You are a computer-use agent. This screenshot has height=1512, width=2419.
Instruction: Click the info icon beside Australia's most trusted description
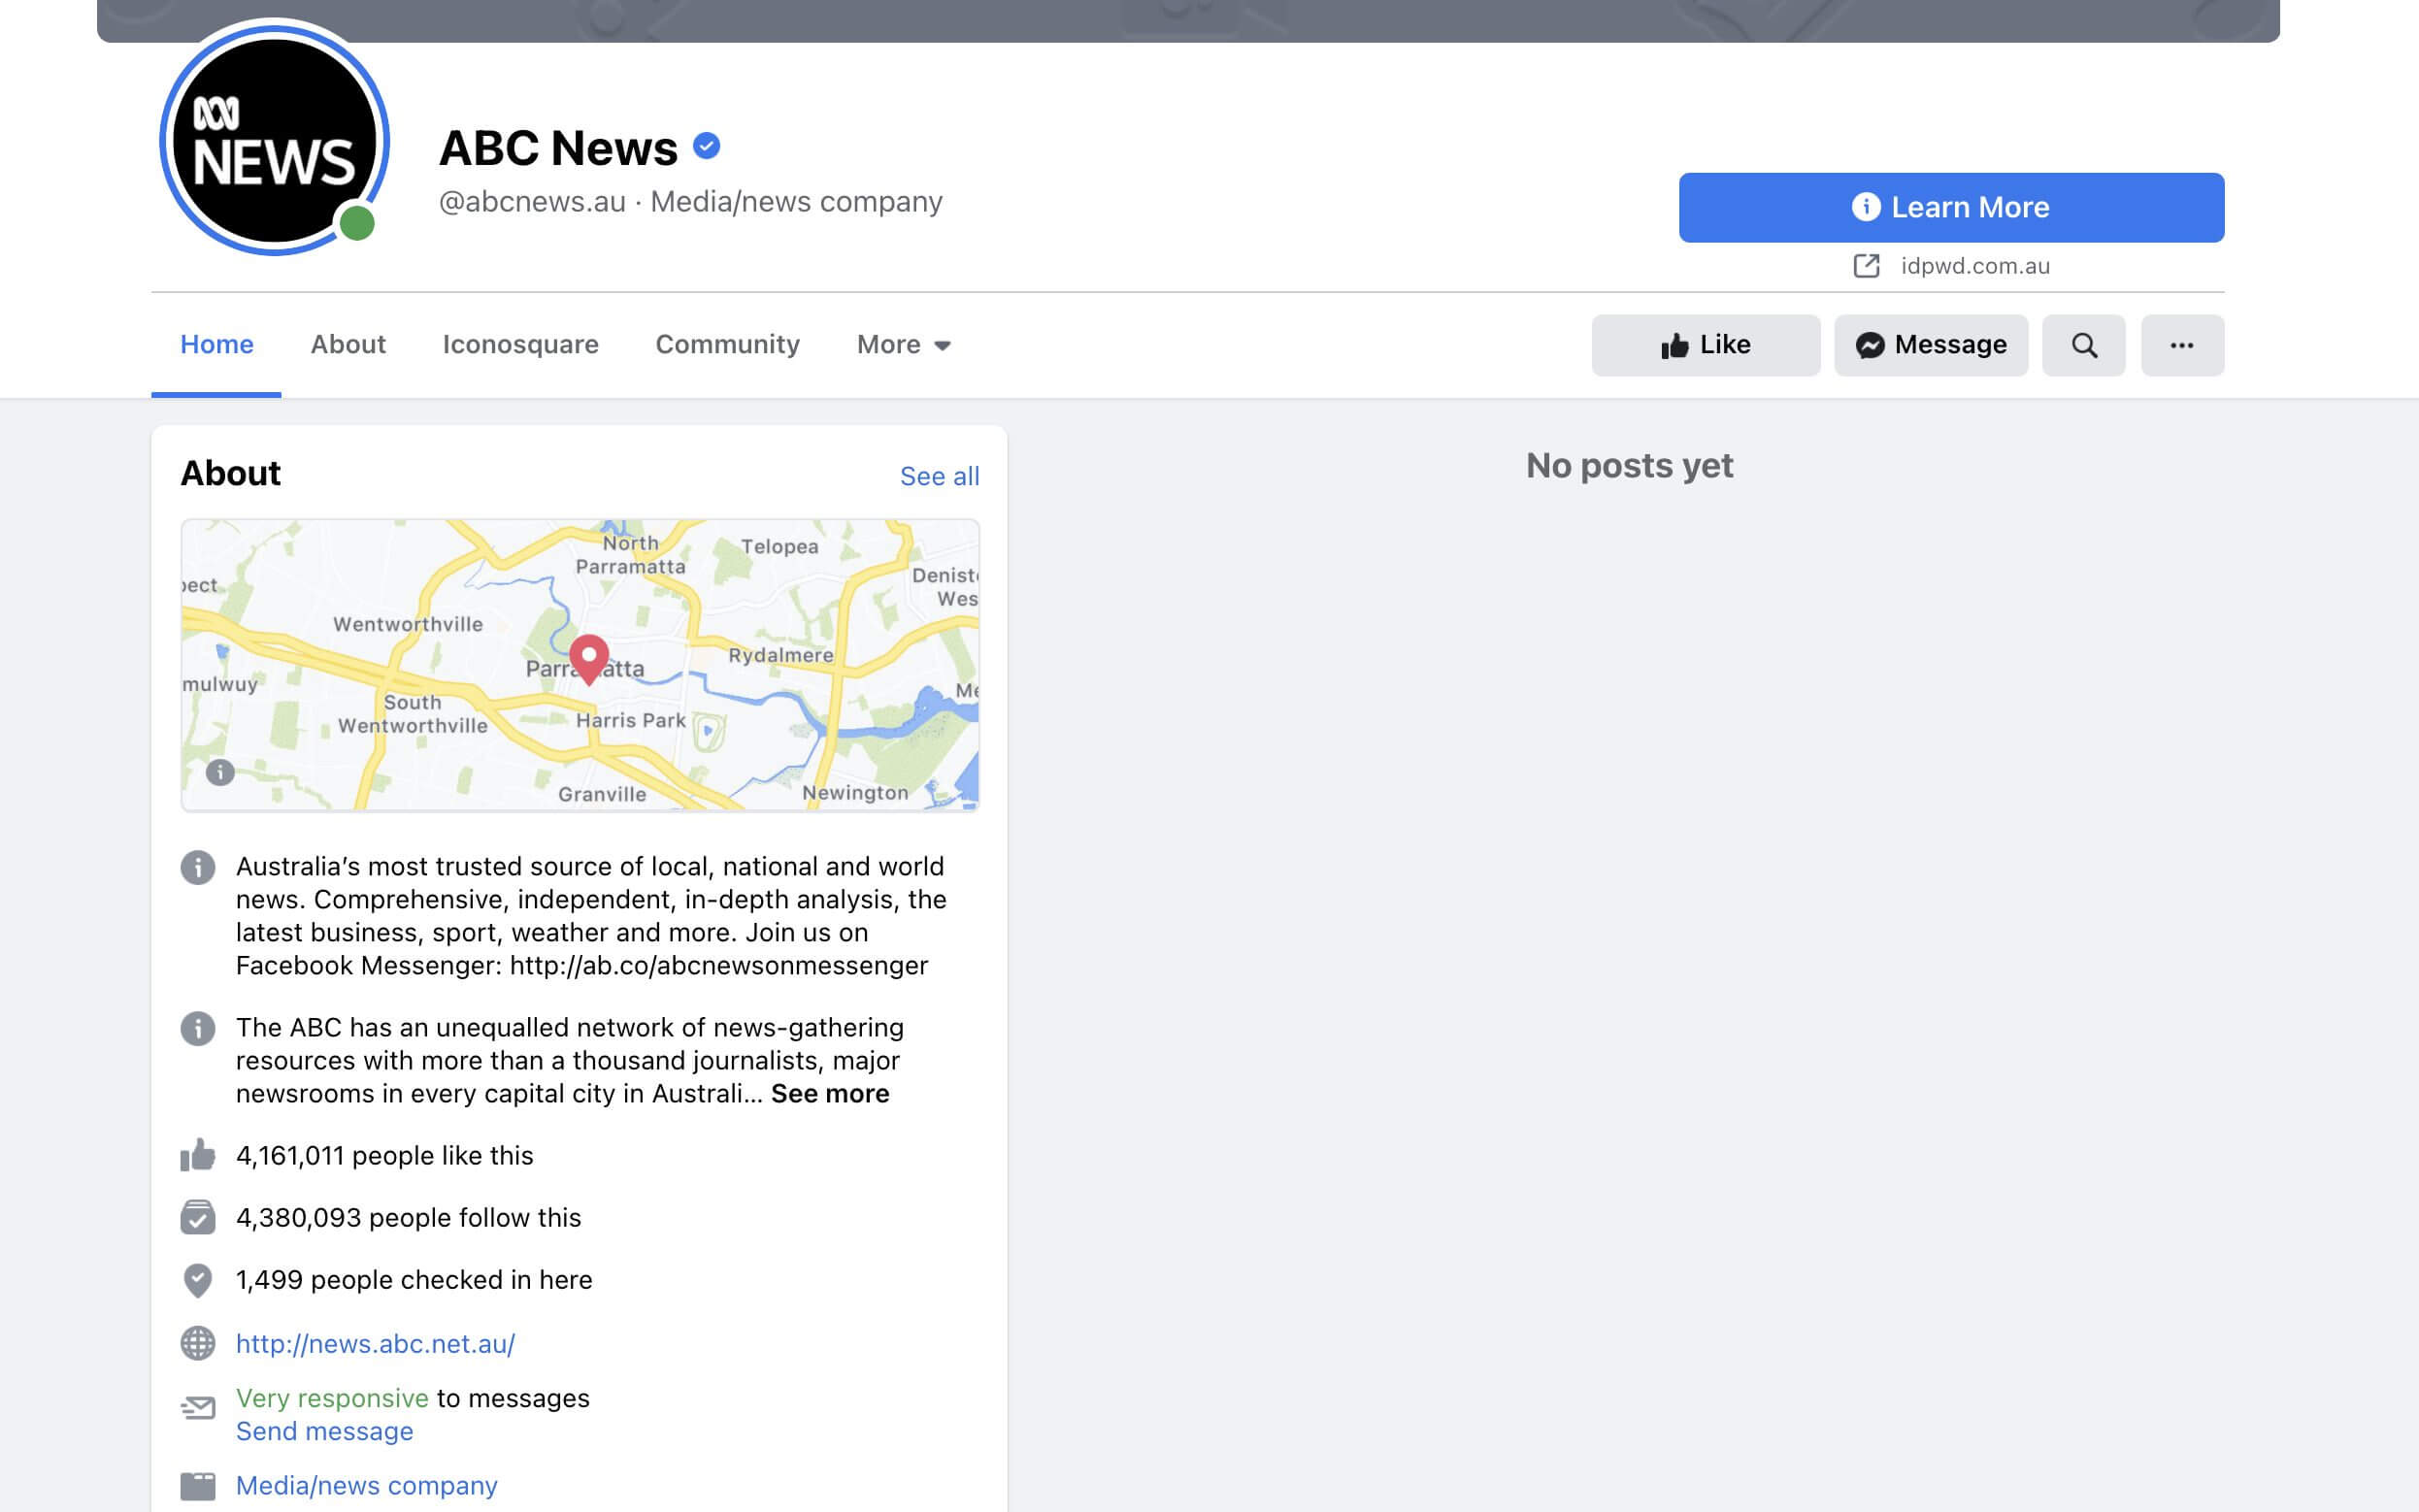(198, 867)
